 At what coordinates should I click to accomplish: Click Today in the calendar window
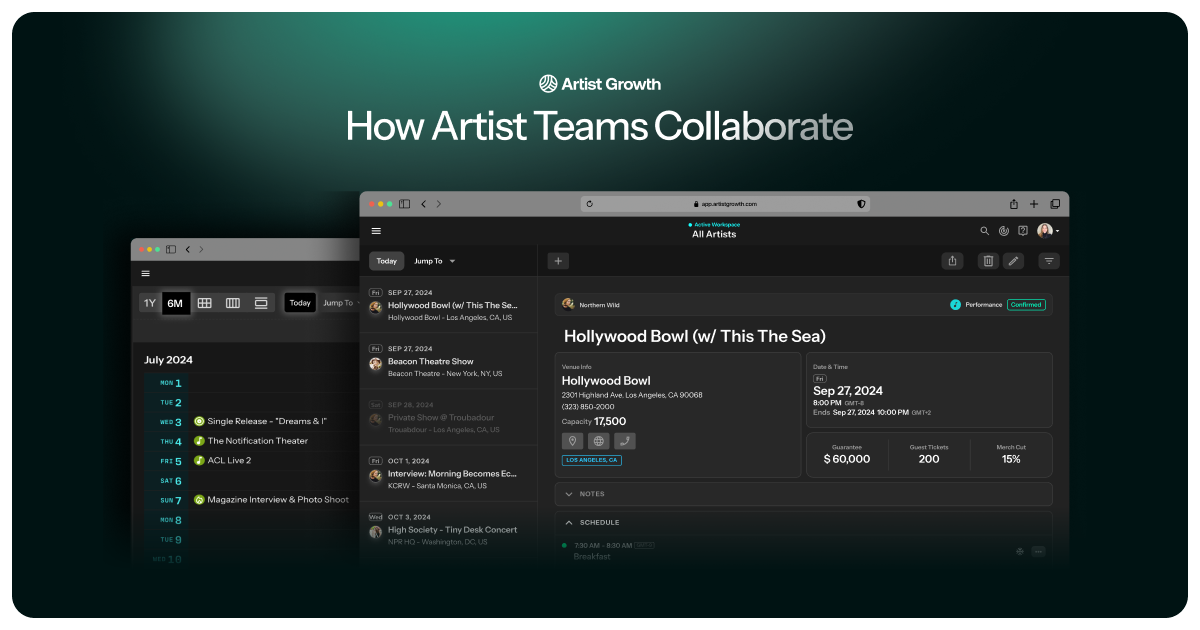[x=300, y=303]
